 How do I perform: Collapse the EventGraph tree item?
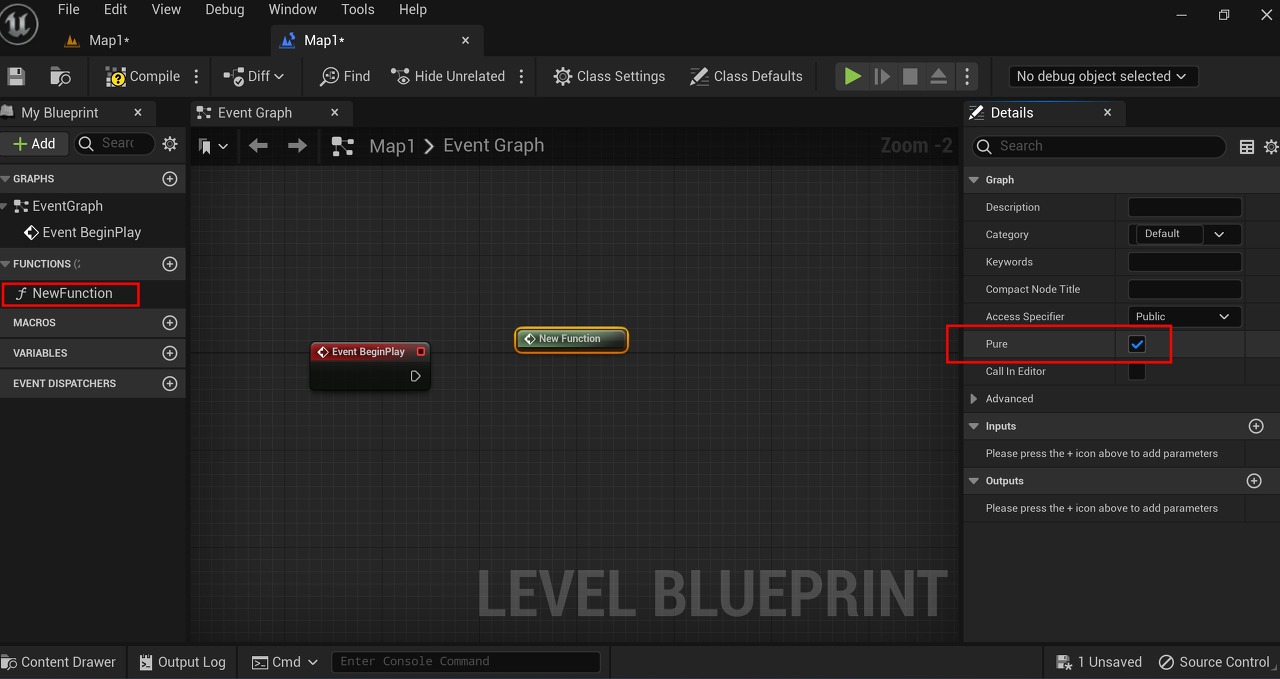click(6, 206)
